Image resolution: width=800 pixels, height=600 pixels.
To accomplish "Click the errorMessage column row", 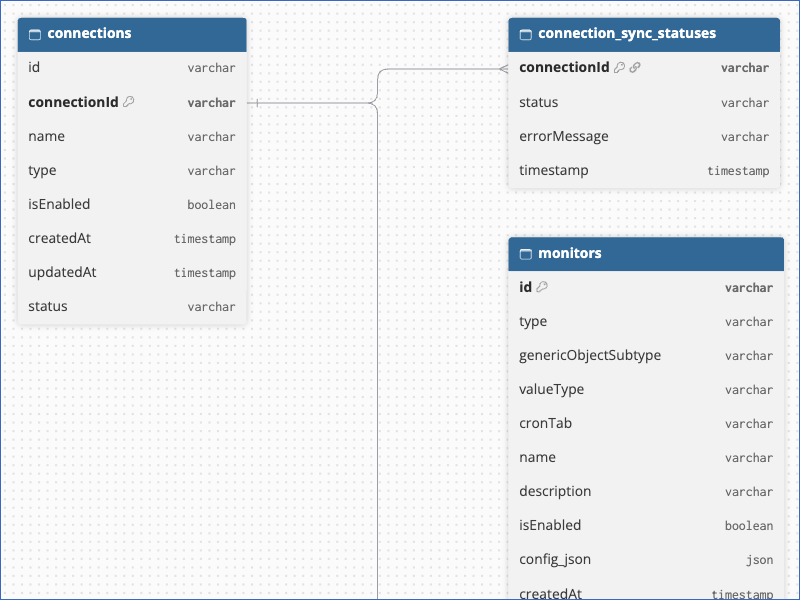I will point(644,136).
